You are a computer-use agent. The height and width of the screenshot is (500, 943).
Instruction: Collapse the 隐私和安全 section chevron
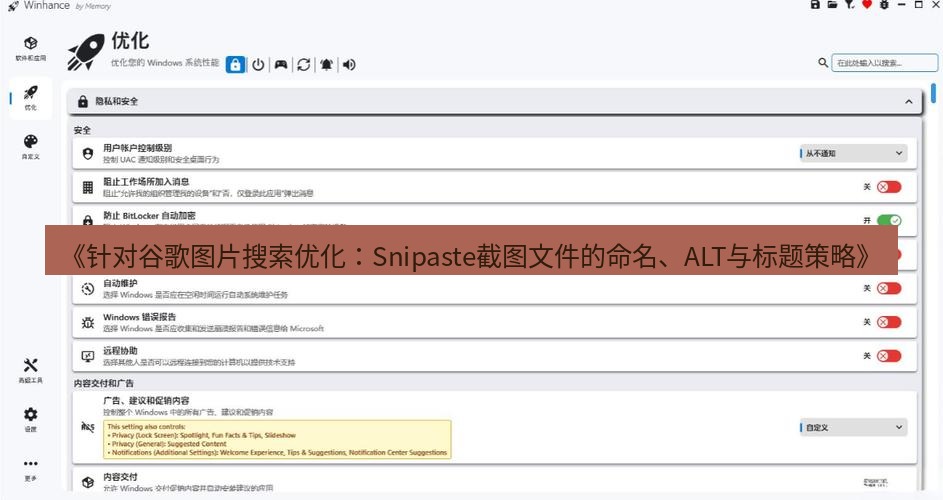point(909,102)
